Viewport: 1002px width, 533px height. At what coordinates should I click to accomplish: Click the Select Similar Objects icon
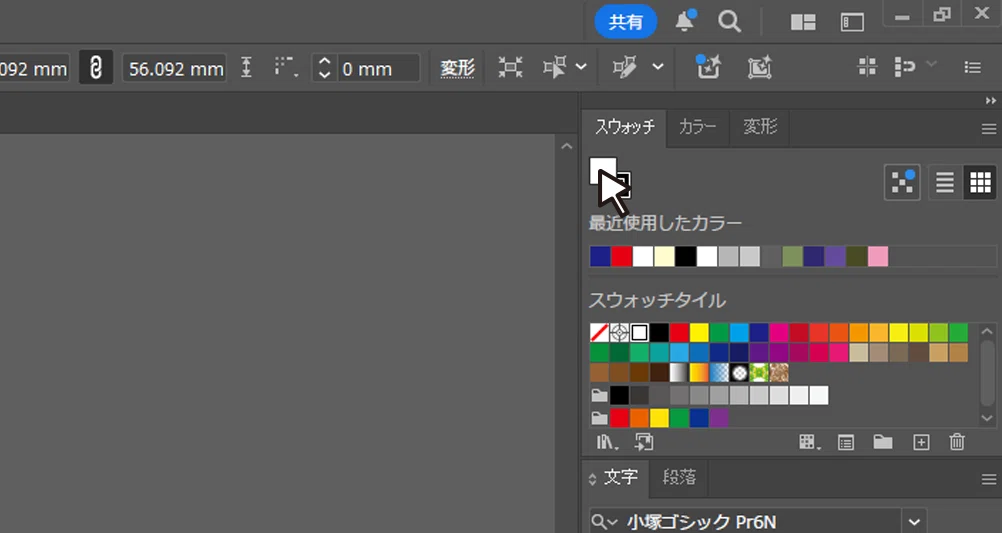tap(555, 67)
